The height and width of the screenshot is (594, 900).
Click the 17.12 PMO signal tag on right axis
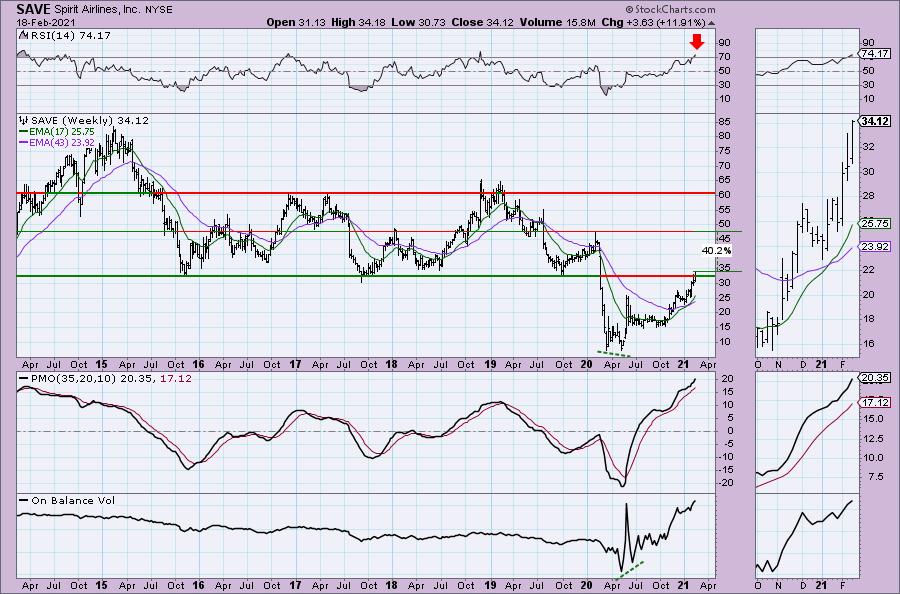[x=876, y=402]
